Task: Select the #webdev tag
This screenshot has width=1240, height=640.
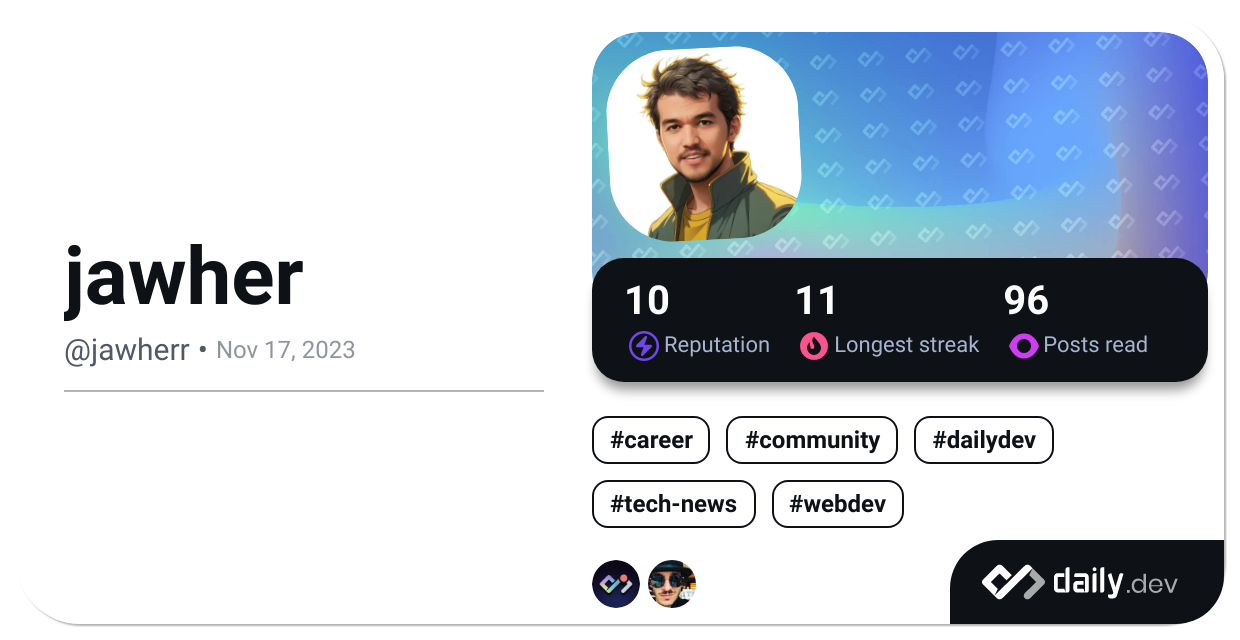Action: point(837,504)
